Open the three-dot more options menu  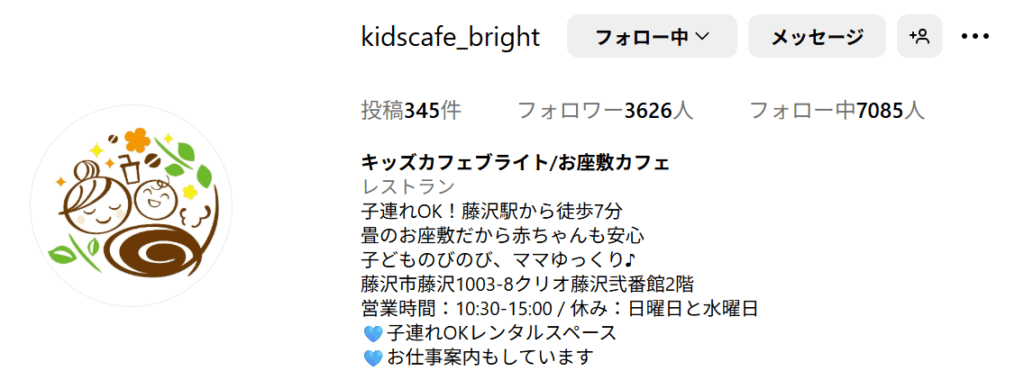[x=976, y=37]
